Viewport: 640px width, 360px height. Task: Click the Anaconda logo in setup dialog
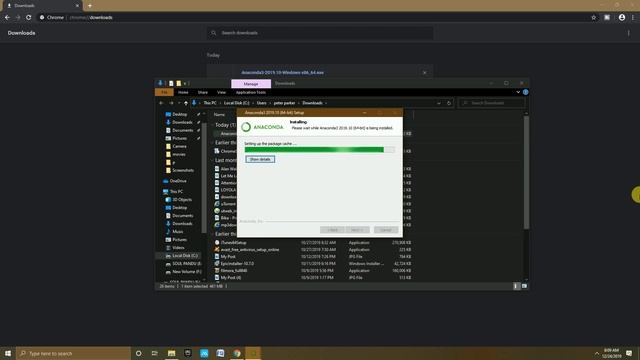(x=262, y=127)
